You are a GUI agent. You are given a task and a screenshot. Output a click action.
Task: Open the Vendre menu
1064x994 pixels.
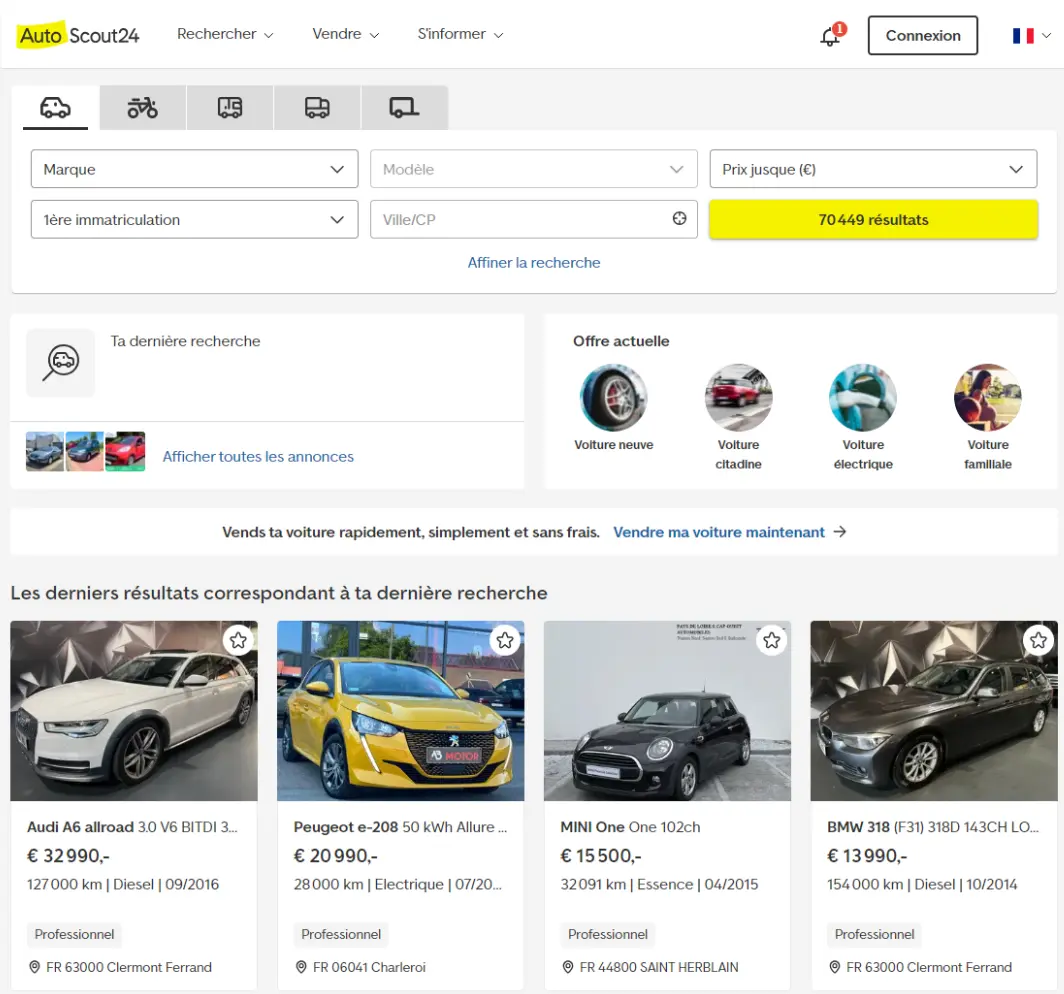coord(345,34)
